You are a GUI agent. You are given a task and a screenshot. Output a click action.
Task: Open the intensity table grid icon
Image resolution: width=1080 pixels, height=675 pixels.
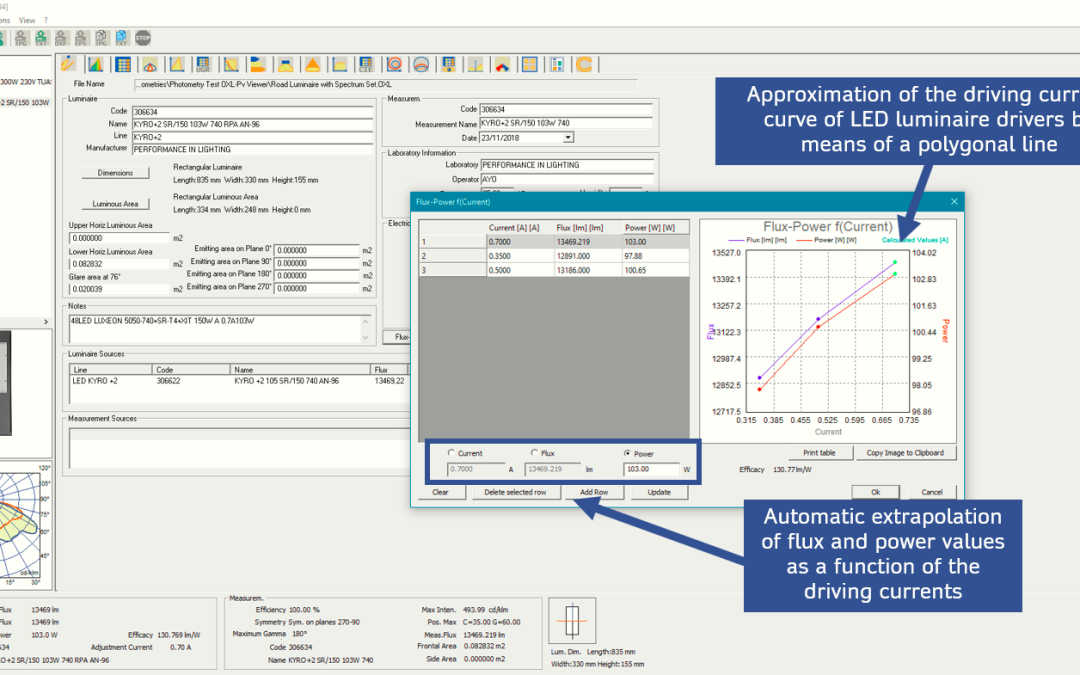pyautogui.click(x=123, y=65)
